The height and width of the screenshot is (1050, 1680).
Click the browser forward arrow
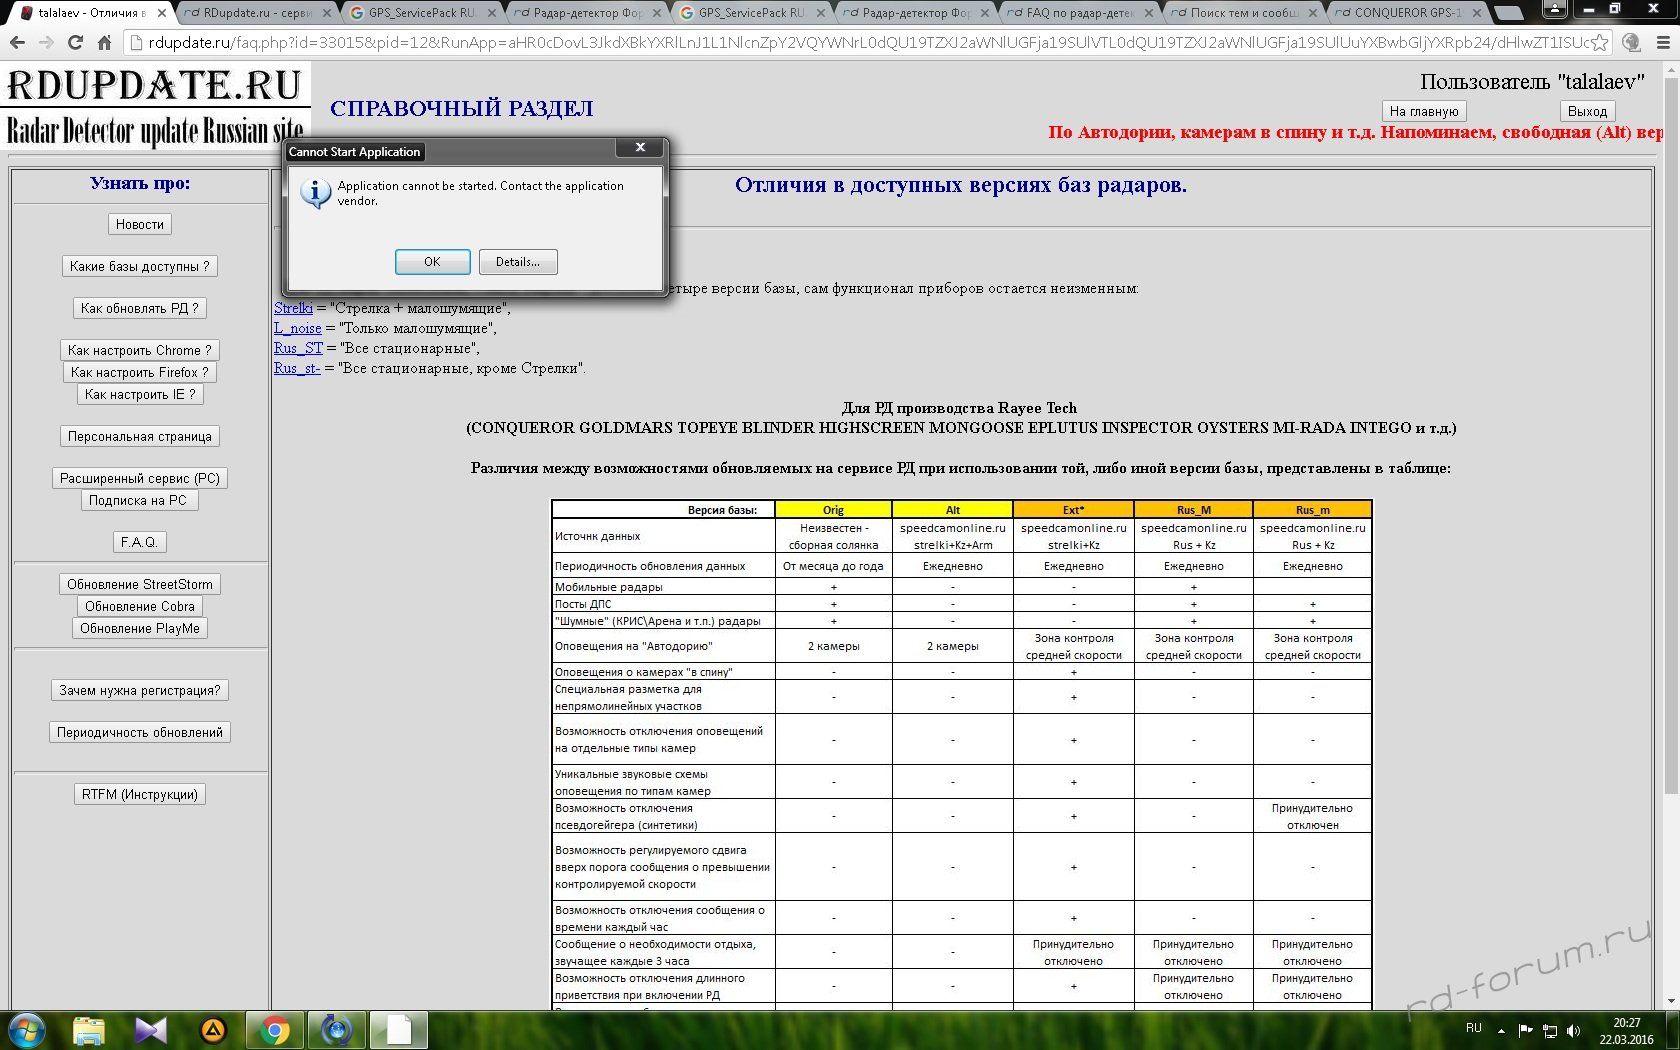point(46,42)
